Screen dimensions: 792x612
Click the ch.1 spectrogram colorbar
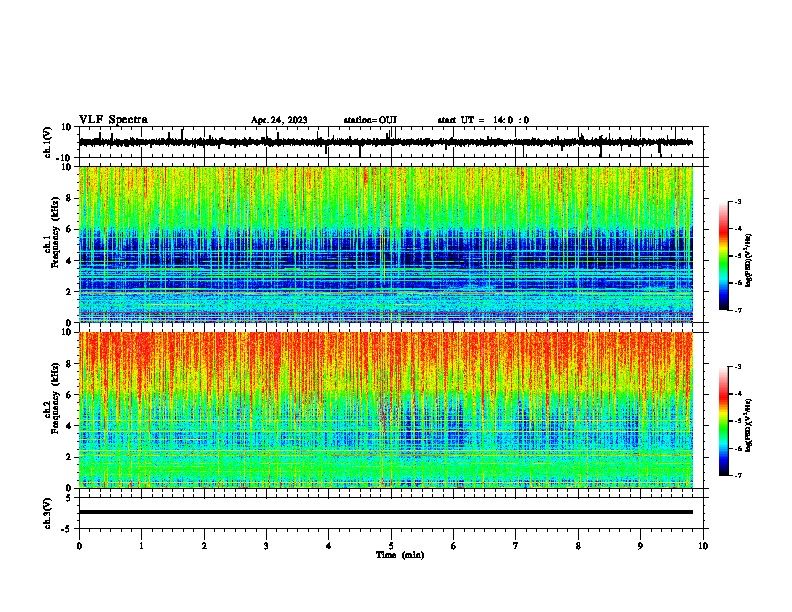point(723,256)
